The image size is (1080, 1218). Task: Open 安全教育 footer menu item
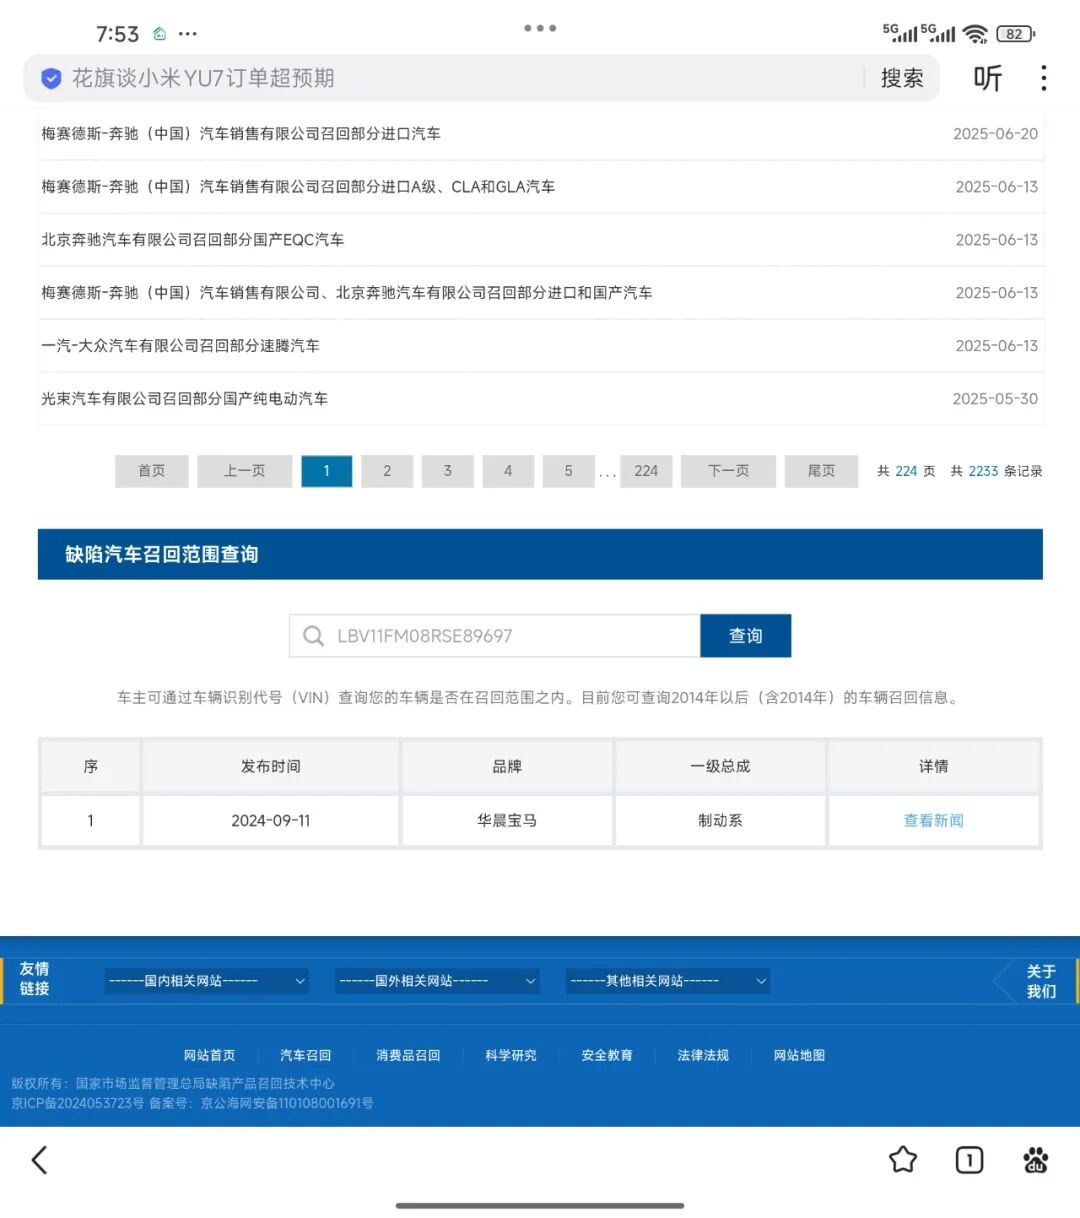pyautogui.click(x=607, y=1055)
